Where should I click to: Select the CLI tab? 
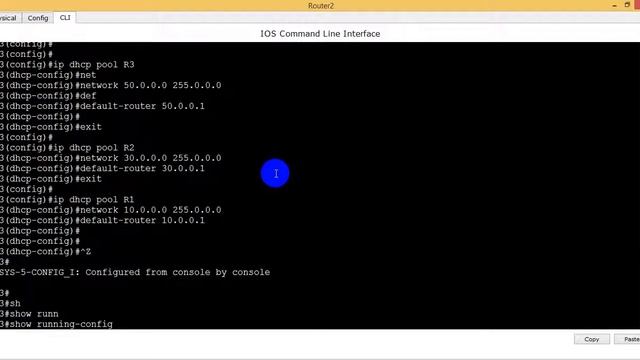point(65,18)
